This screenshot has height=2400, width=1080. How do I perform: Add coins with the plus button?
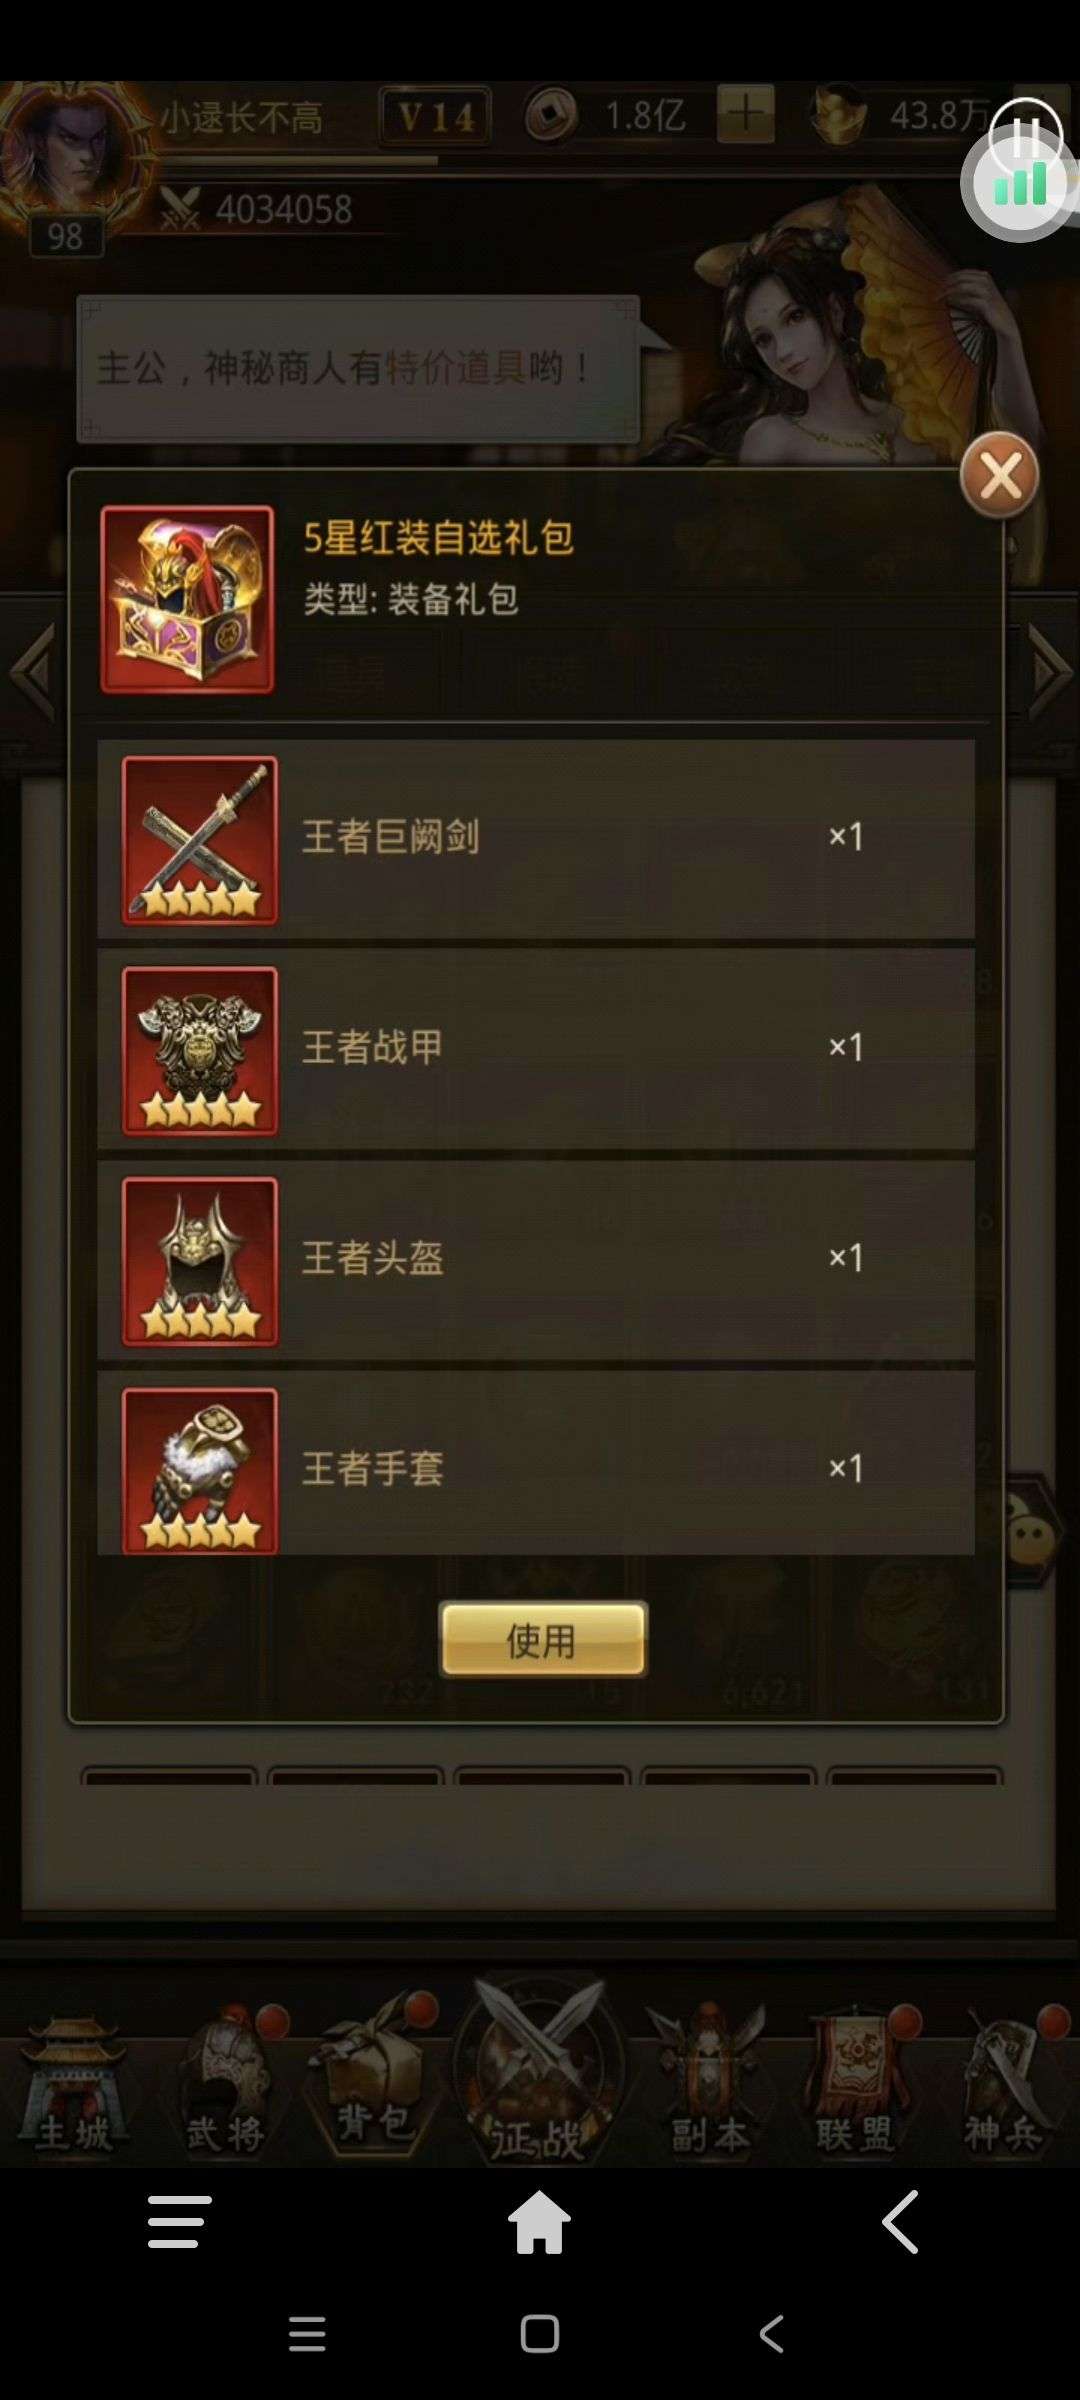(x=746, y=114)
